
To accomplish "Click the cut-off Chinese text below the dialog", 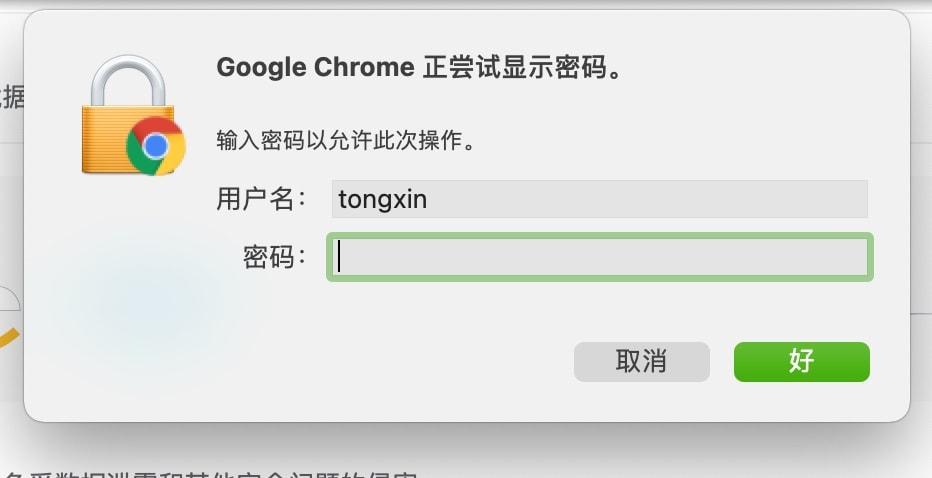I will (x=208, y=474).
